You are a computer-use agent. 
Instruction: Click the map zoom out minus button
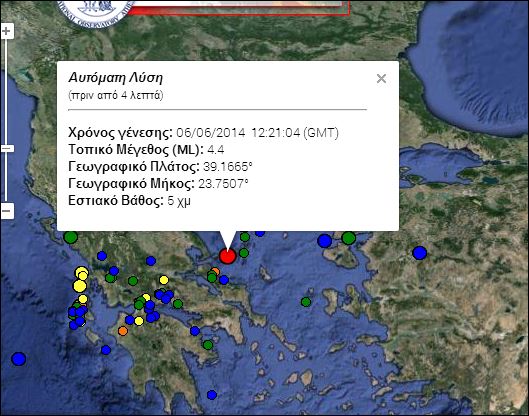tap(6, 211)
